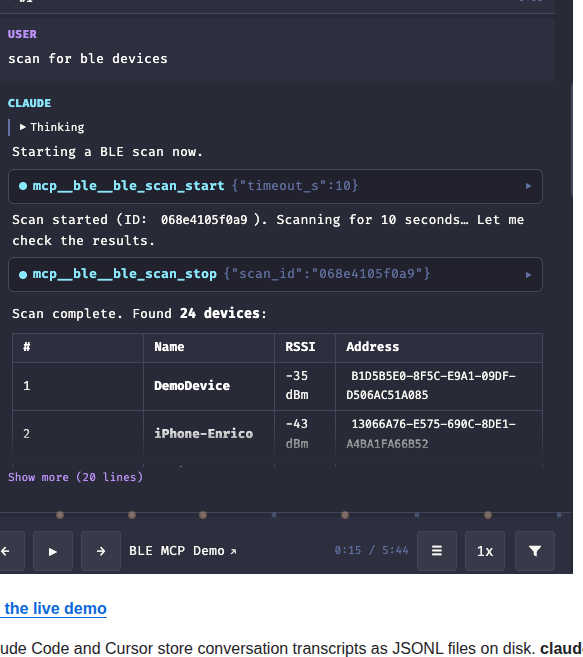The height and width of the screenshot is (657, 583).
Task: Click the USER role label
Action: pos(22,34)
